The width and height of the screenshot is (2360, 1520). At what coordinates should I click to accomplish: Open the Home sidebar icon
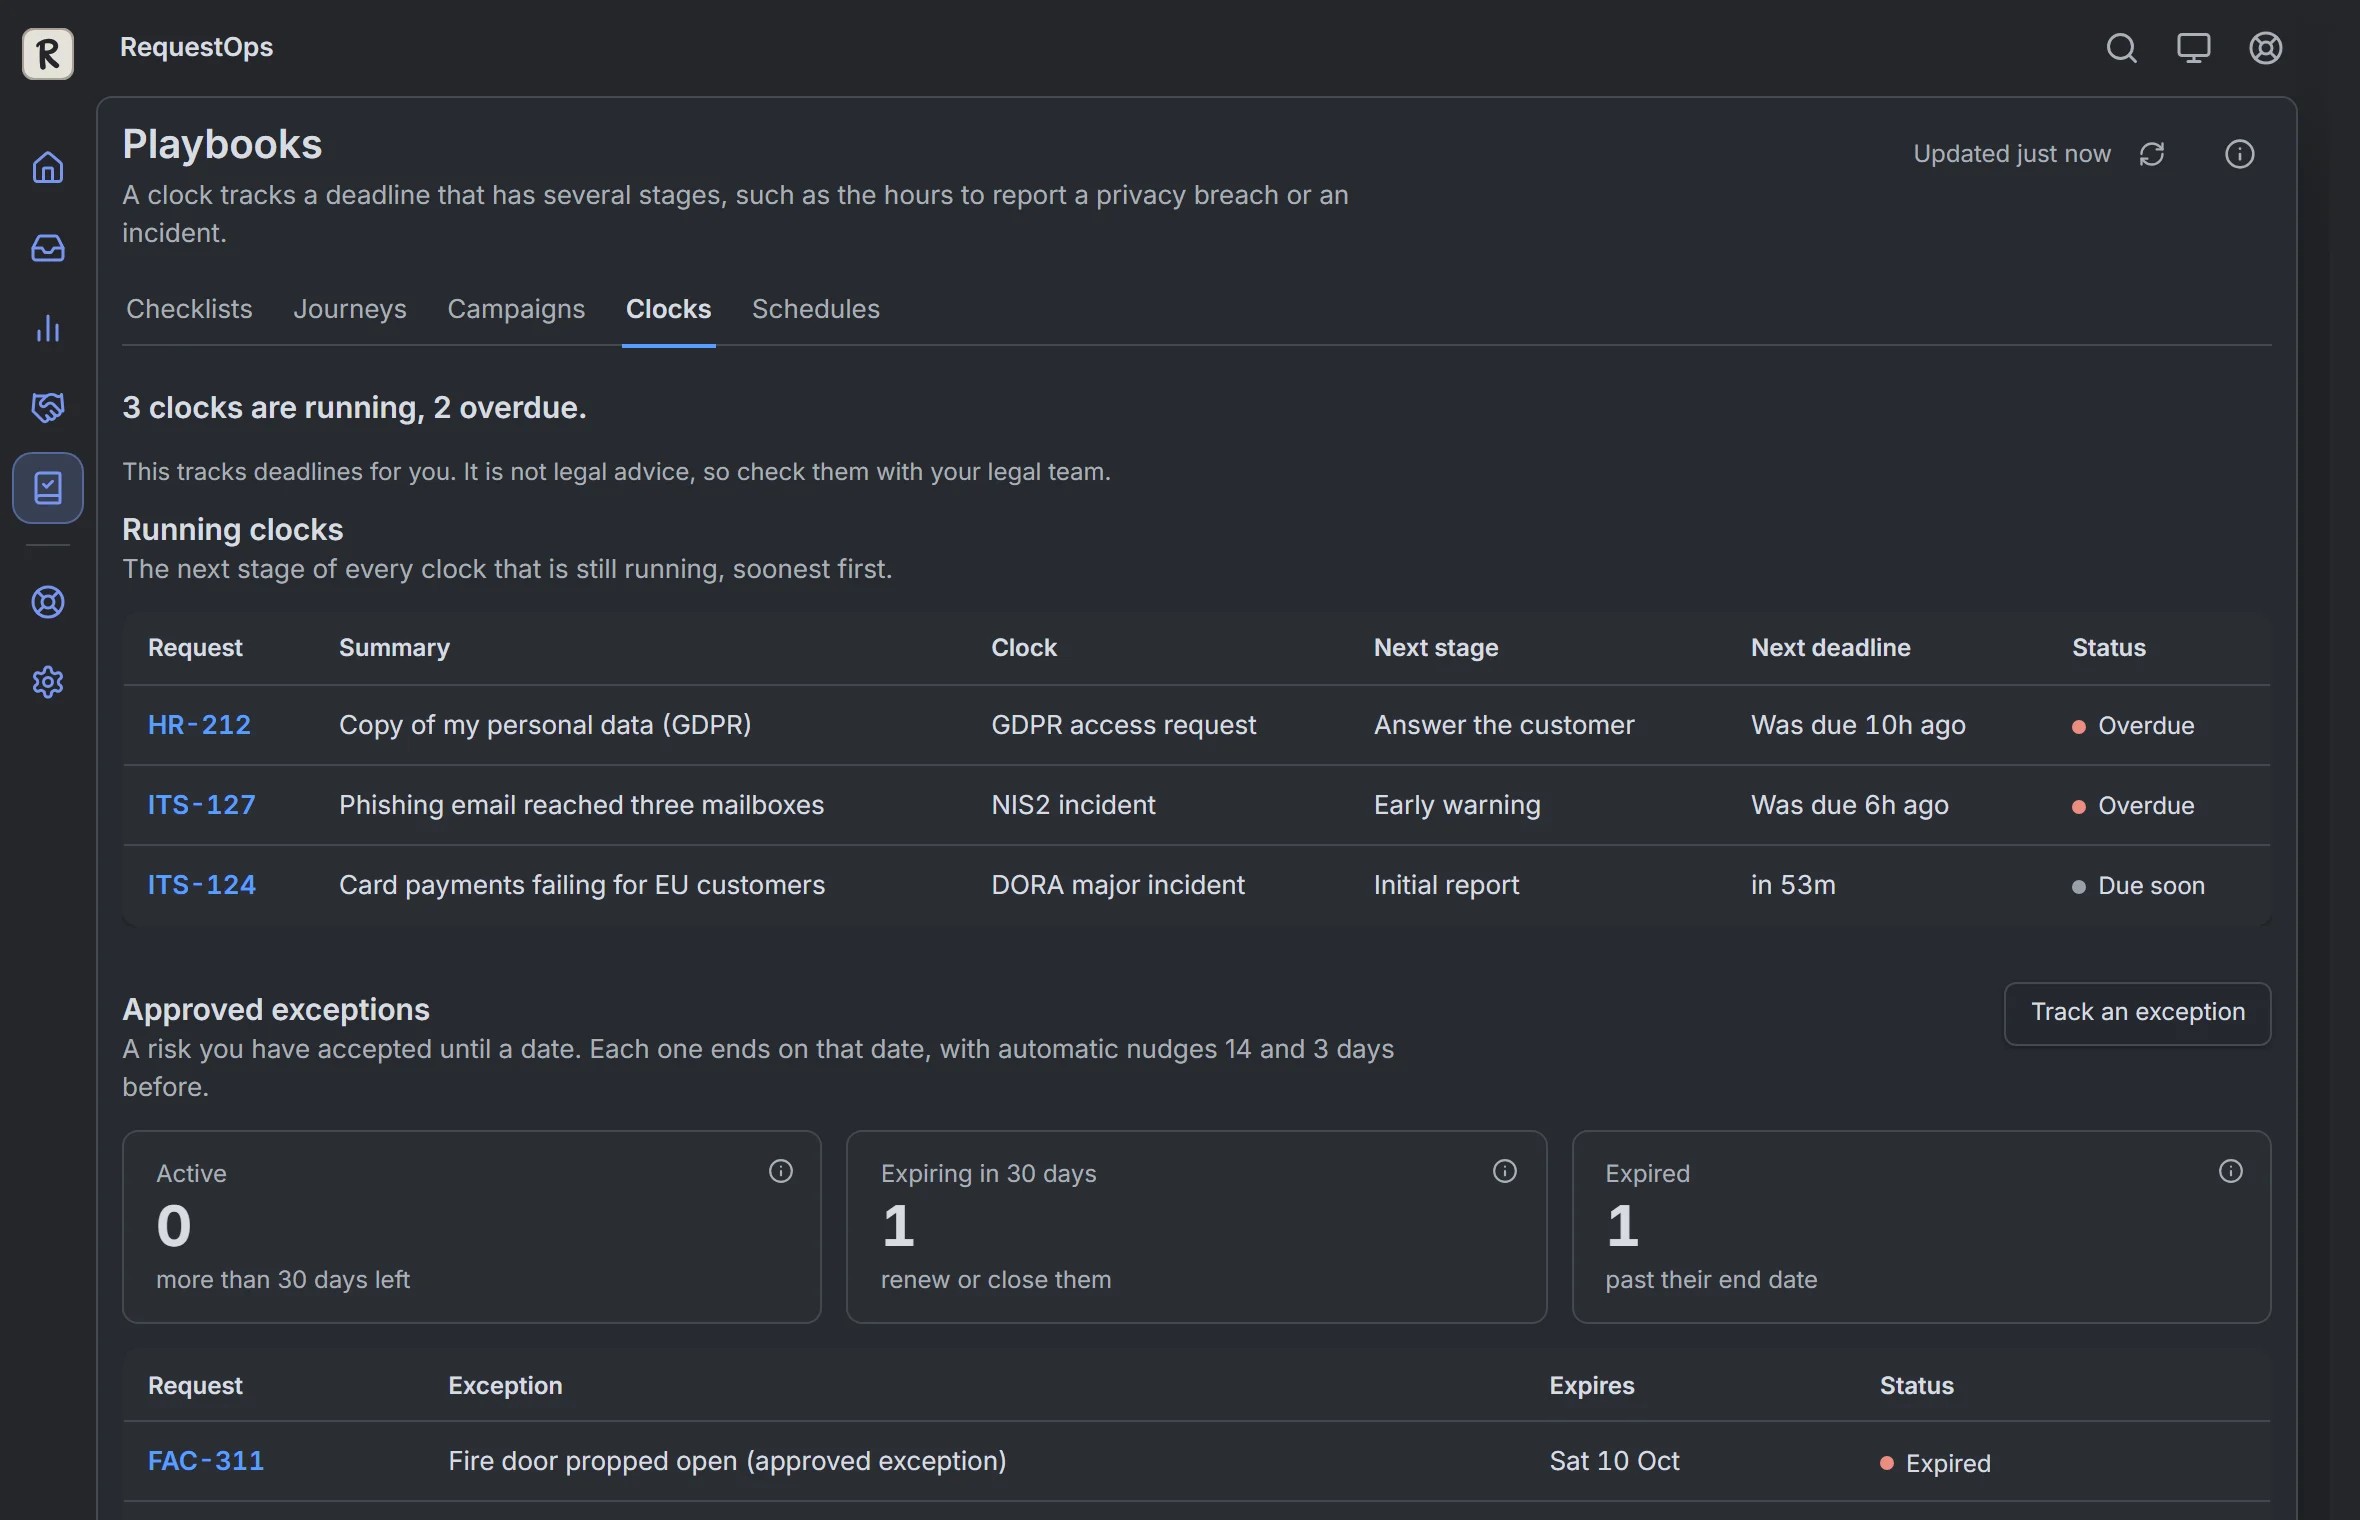click(x=48, y=167)
